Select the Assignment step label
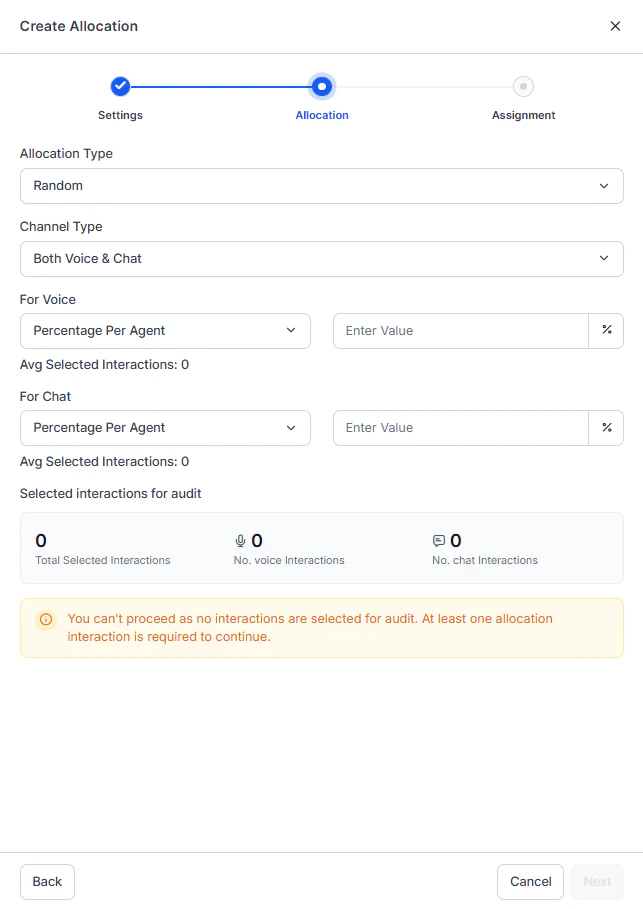The height and width of the screenshot is (909, 643). (523, 115)
